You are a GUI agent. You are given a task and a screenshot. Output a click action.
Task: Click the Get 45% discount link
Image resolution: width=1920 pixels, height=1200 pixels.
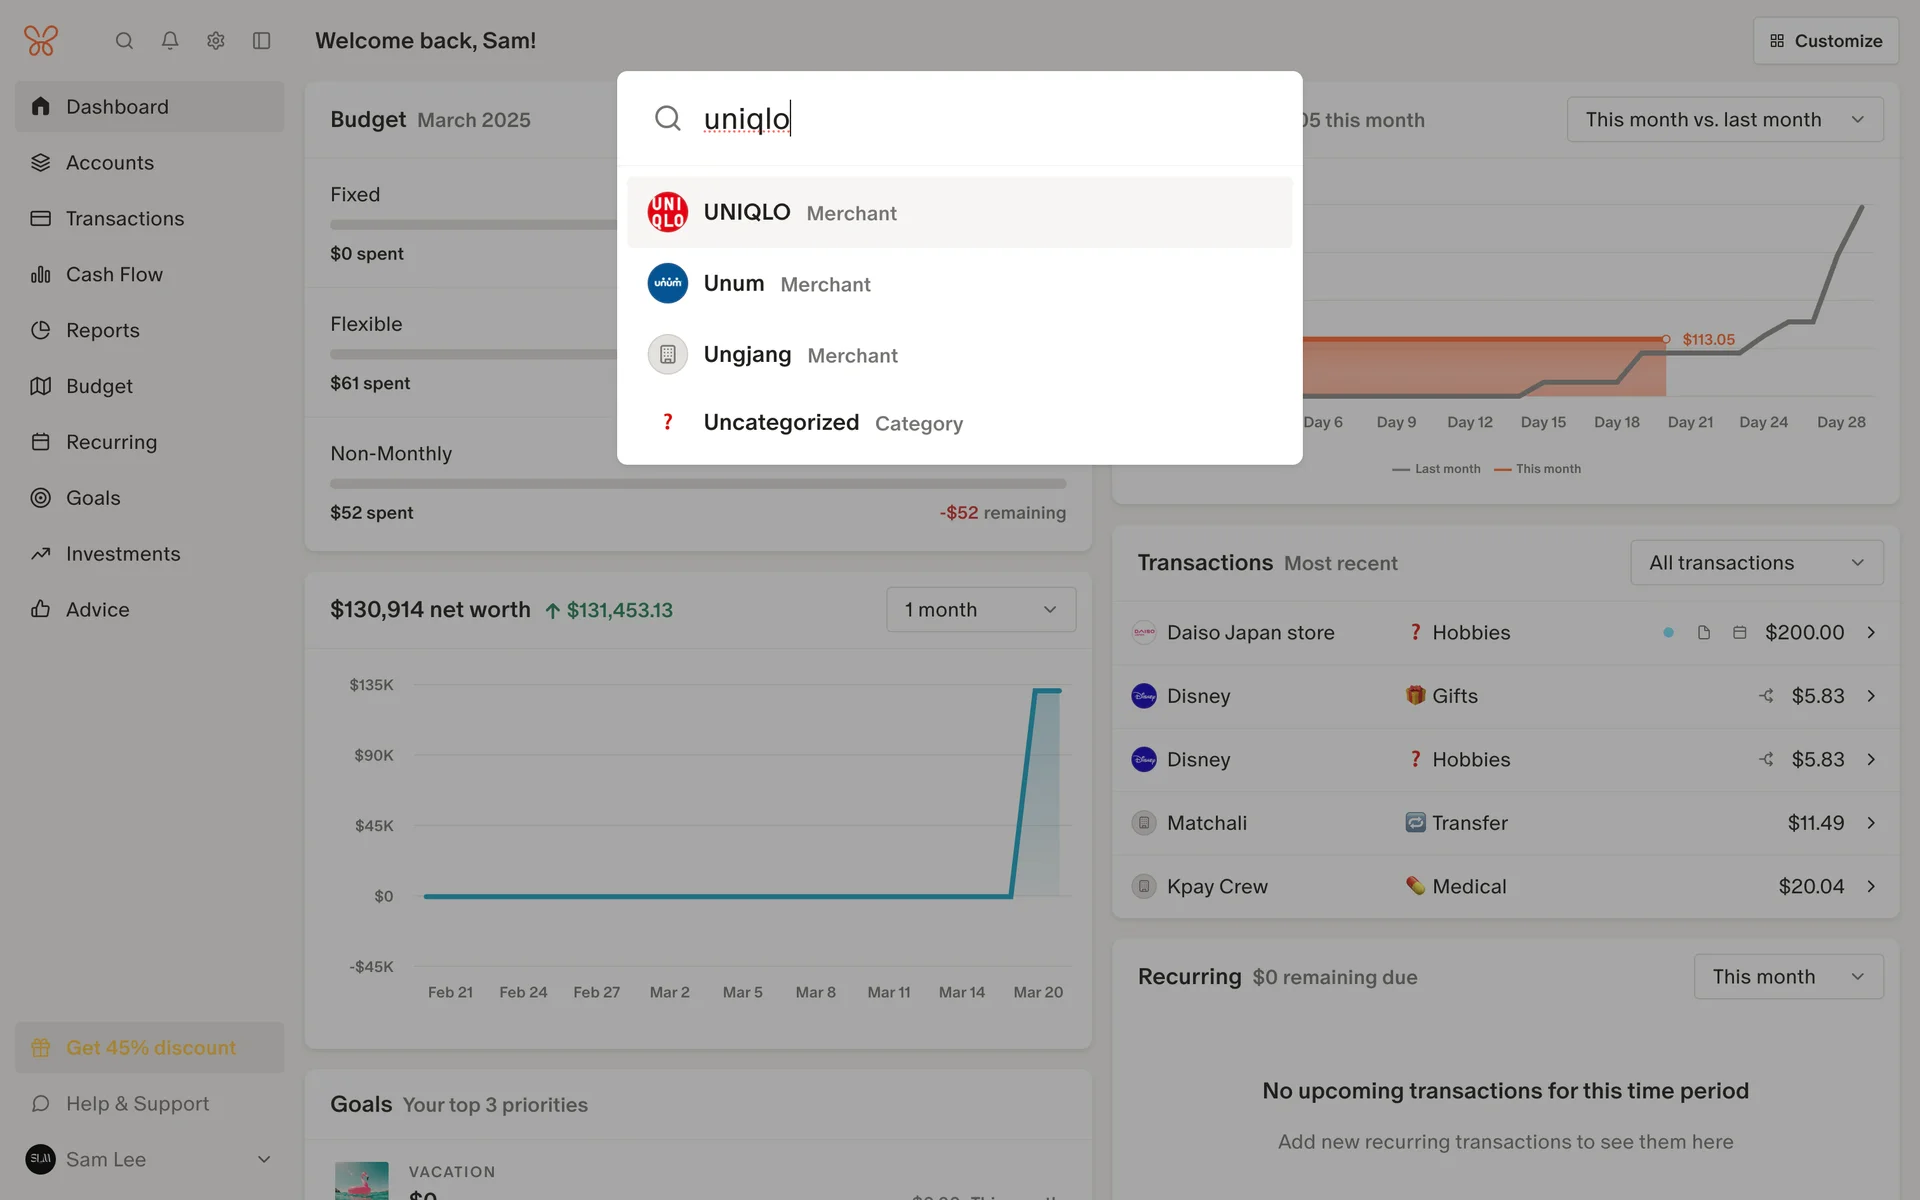pos(150,1048)
